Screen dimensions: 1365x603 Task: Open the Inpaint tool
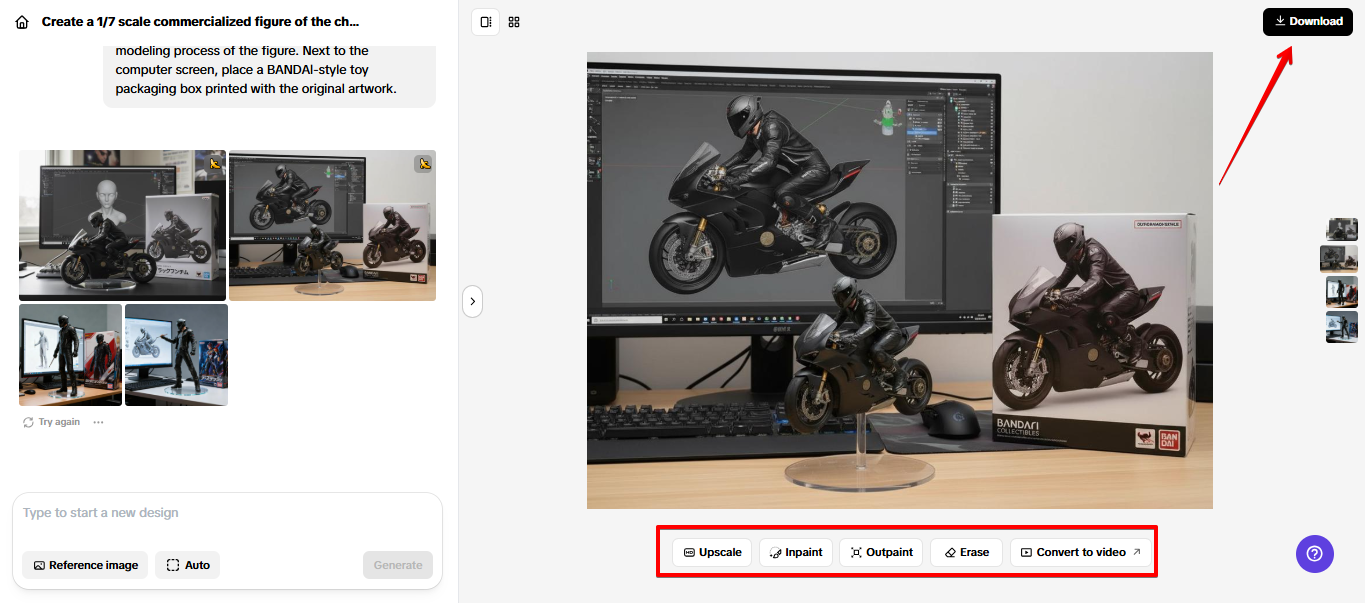point(795,551)
